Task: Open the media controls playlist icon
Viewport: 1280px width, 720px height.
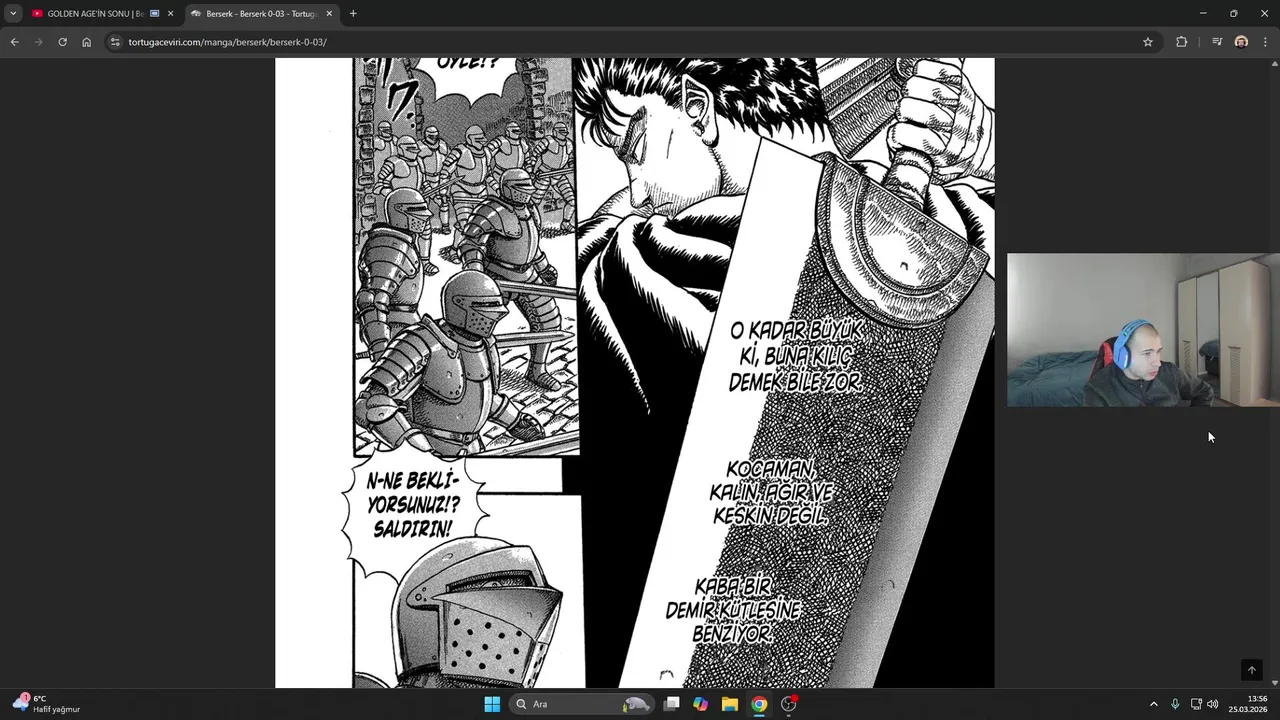Action: [1217, 42]
